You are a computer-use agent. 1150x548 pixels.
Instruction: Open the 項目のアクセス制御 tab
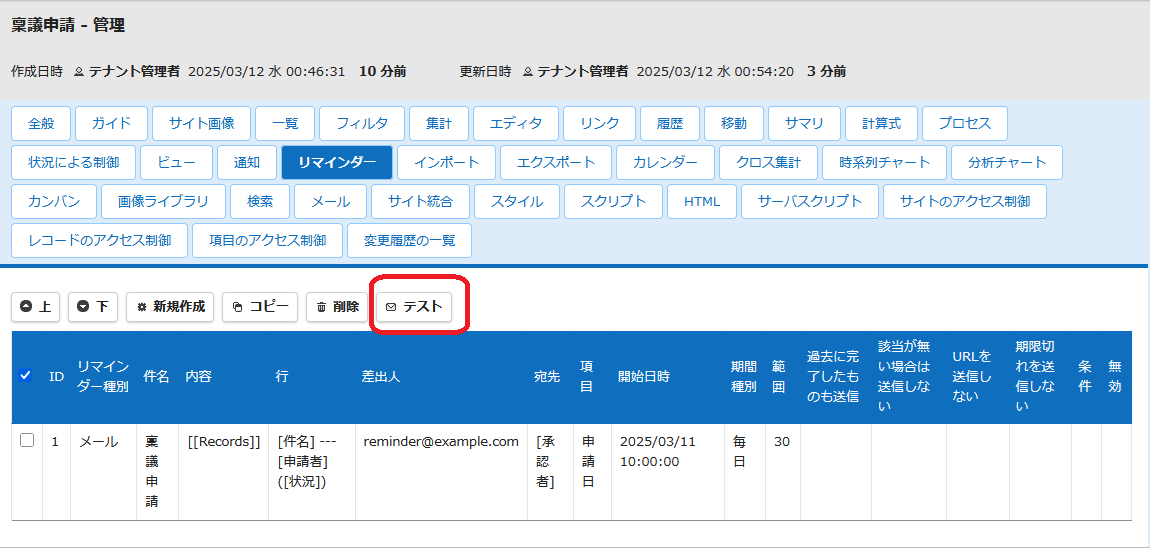tap(267, 241)
